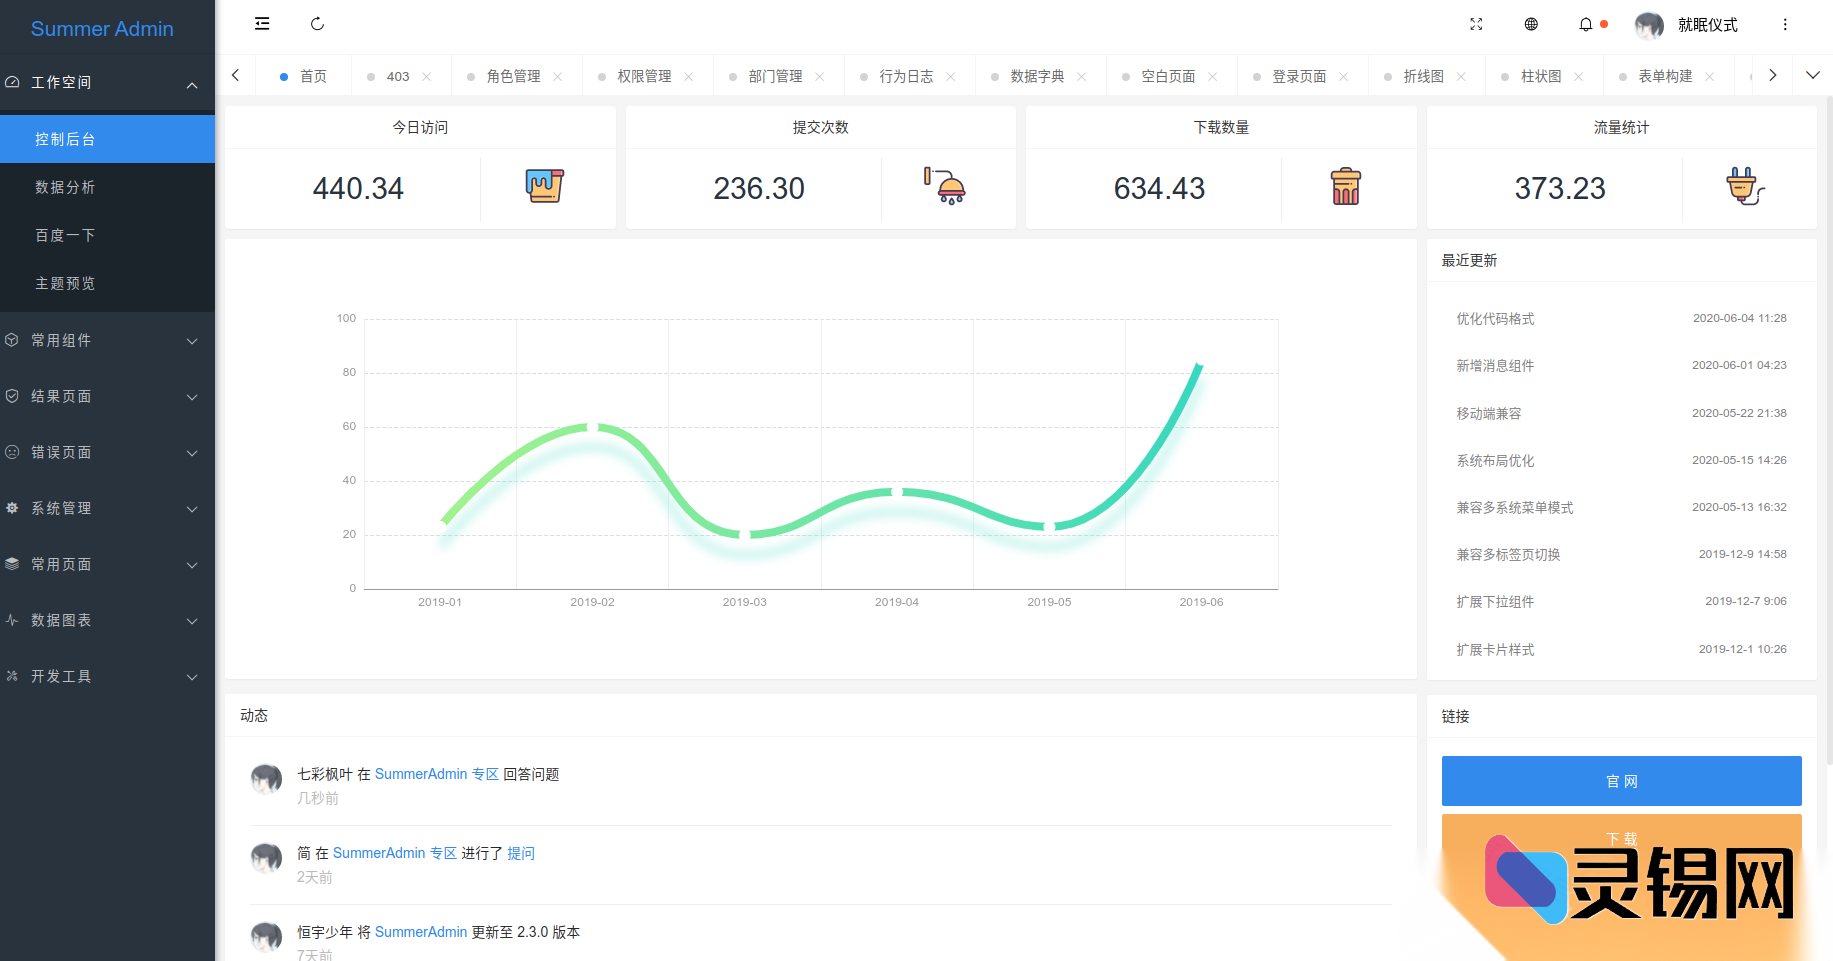Click the 官网 button
Screen dimensions: 1833x961
pyautogui.click(x=1621, y=780)
